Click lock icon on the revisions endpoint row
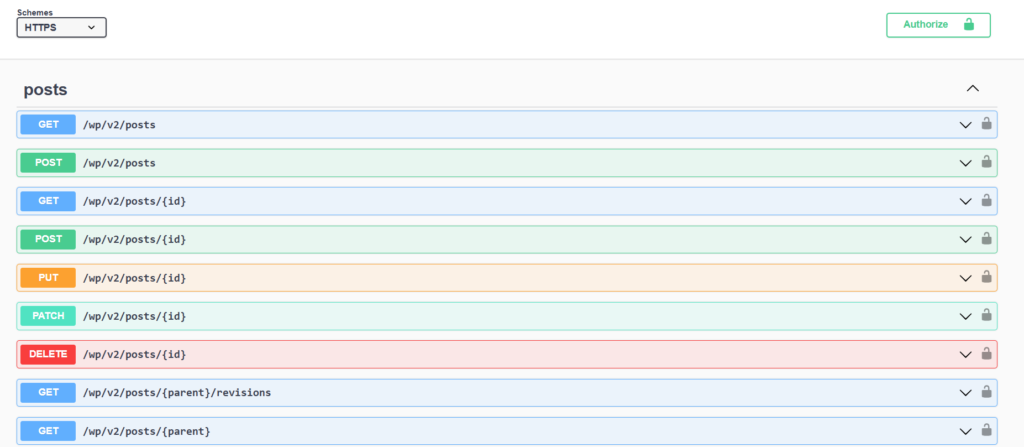Viewport: 1024px width, 447px height. pos(986,392)
